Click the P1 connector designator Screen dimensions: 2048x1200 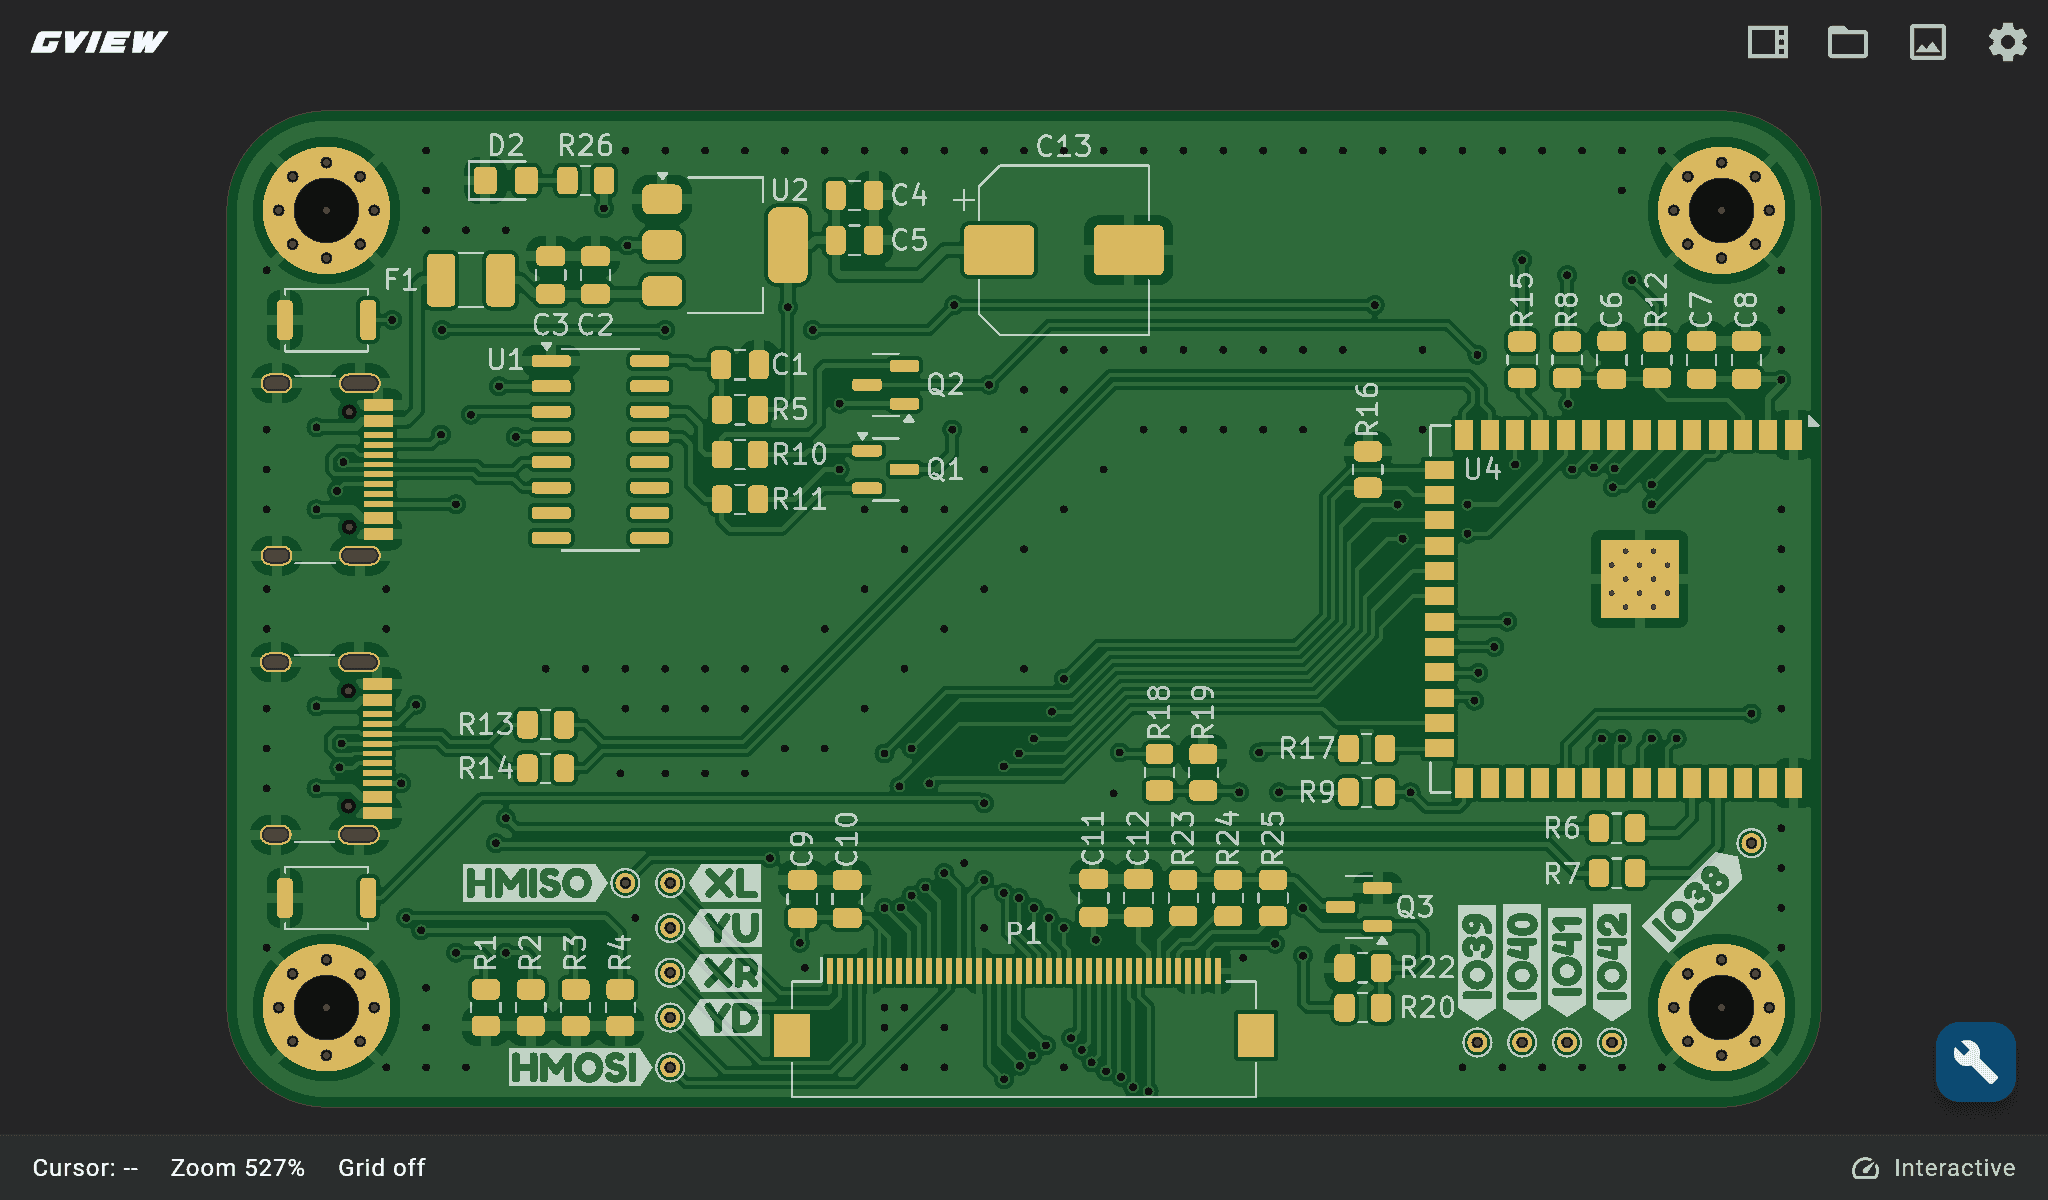click(x=1023, y=933)
